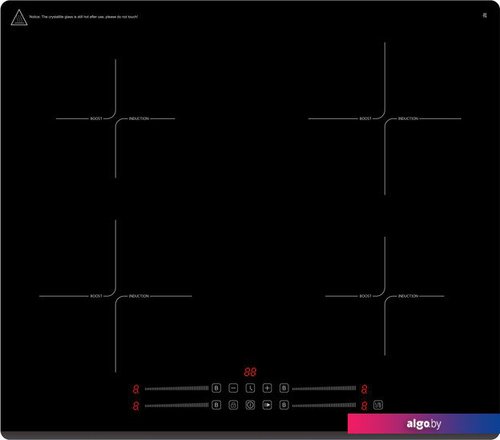Click the red 88 timer display
This screenshot has height=440, width=500.
250,372
